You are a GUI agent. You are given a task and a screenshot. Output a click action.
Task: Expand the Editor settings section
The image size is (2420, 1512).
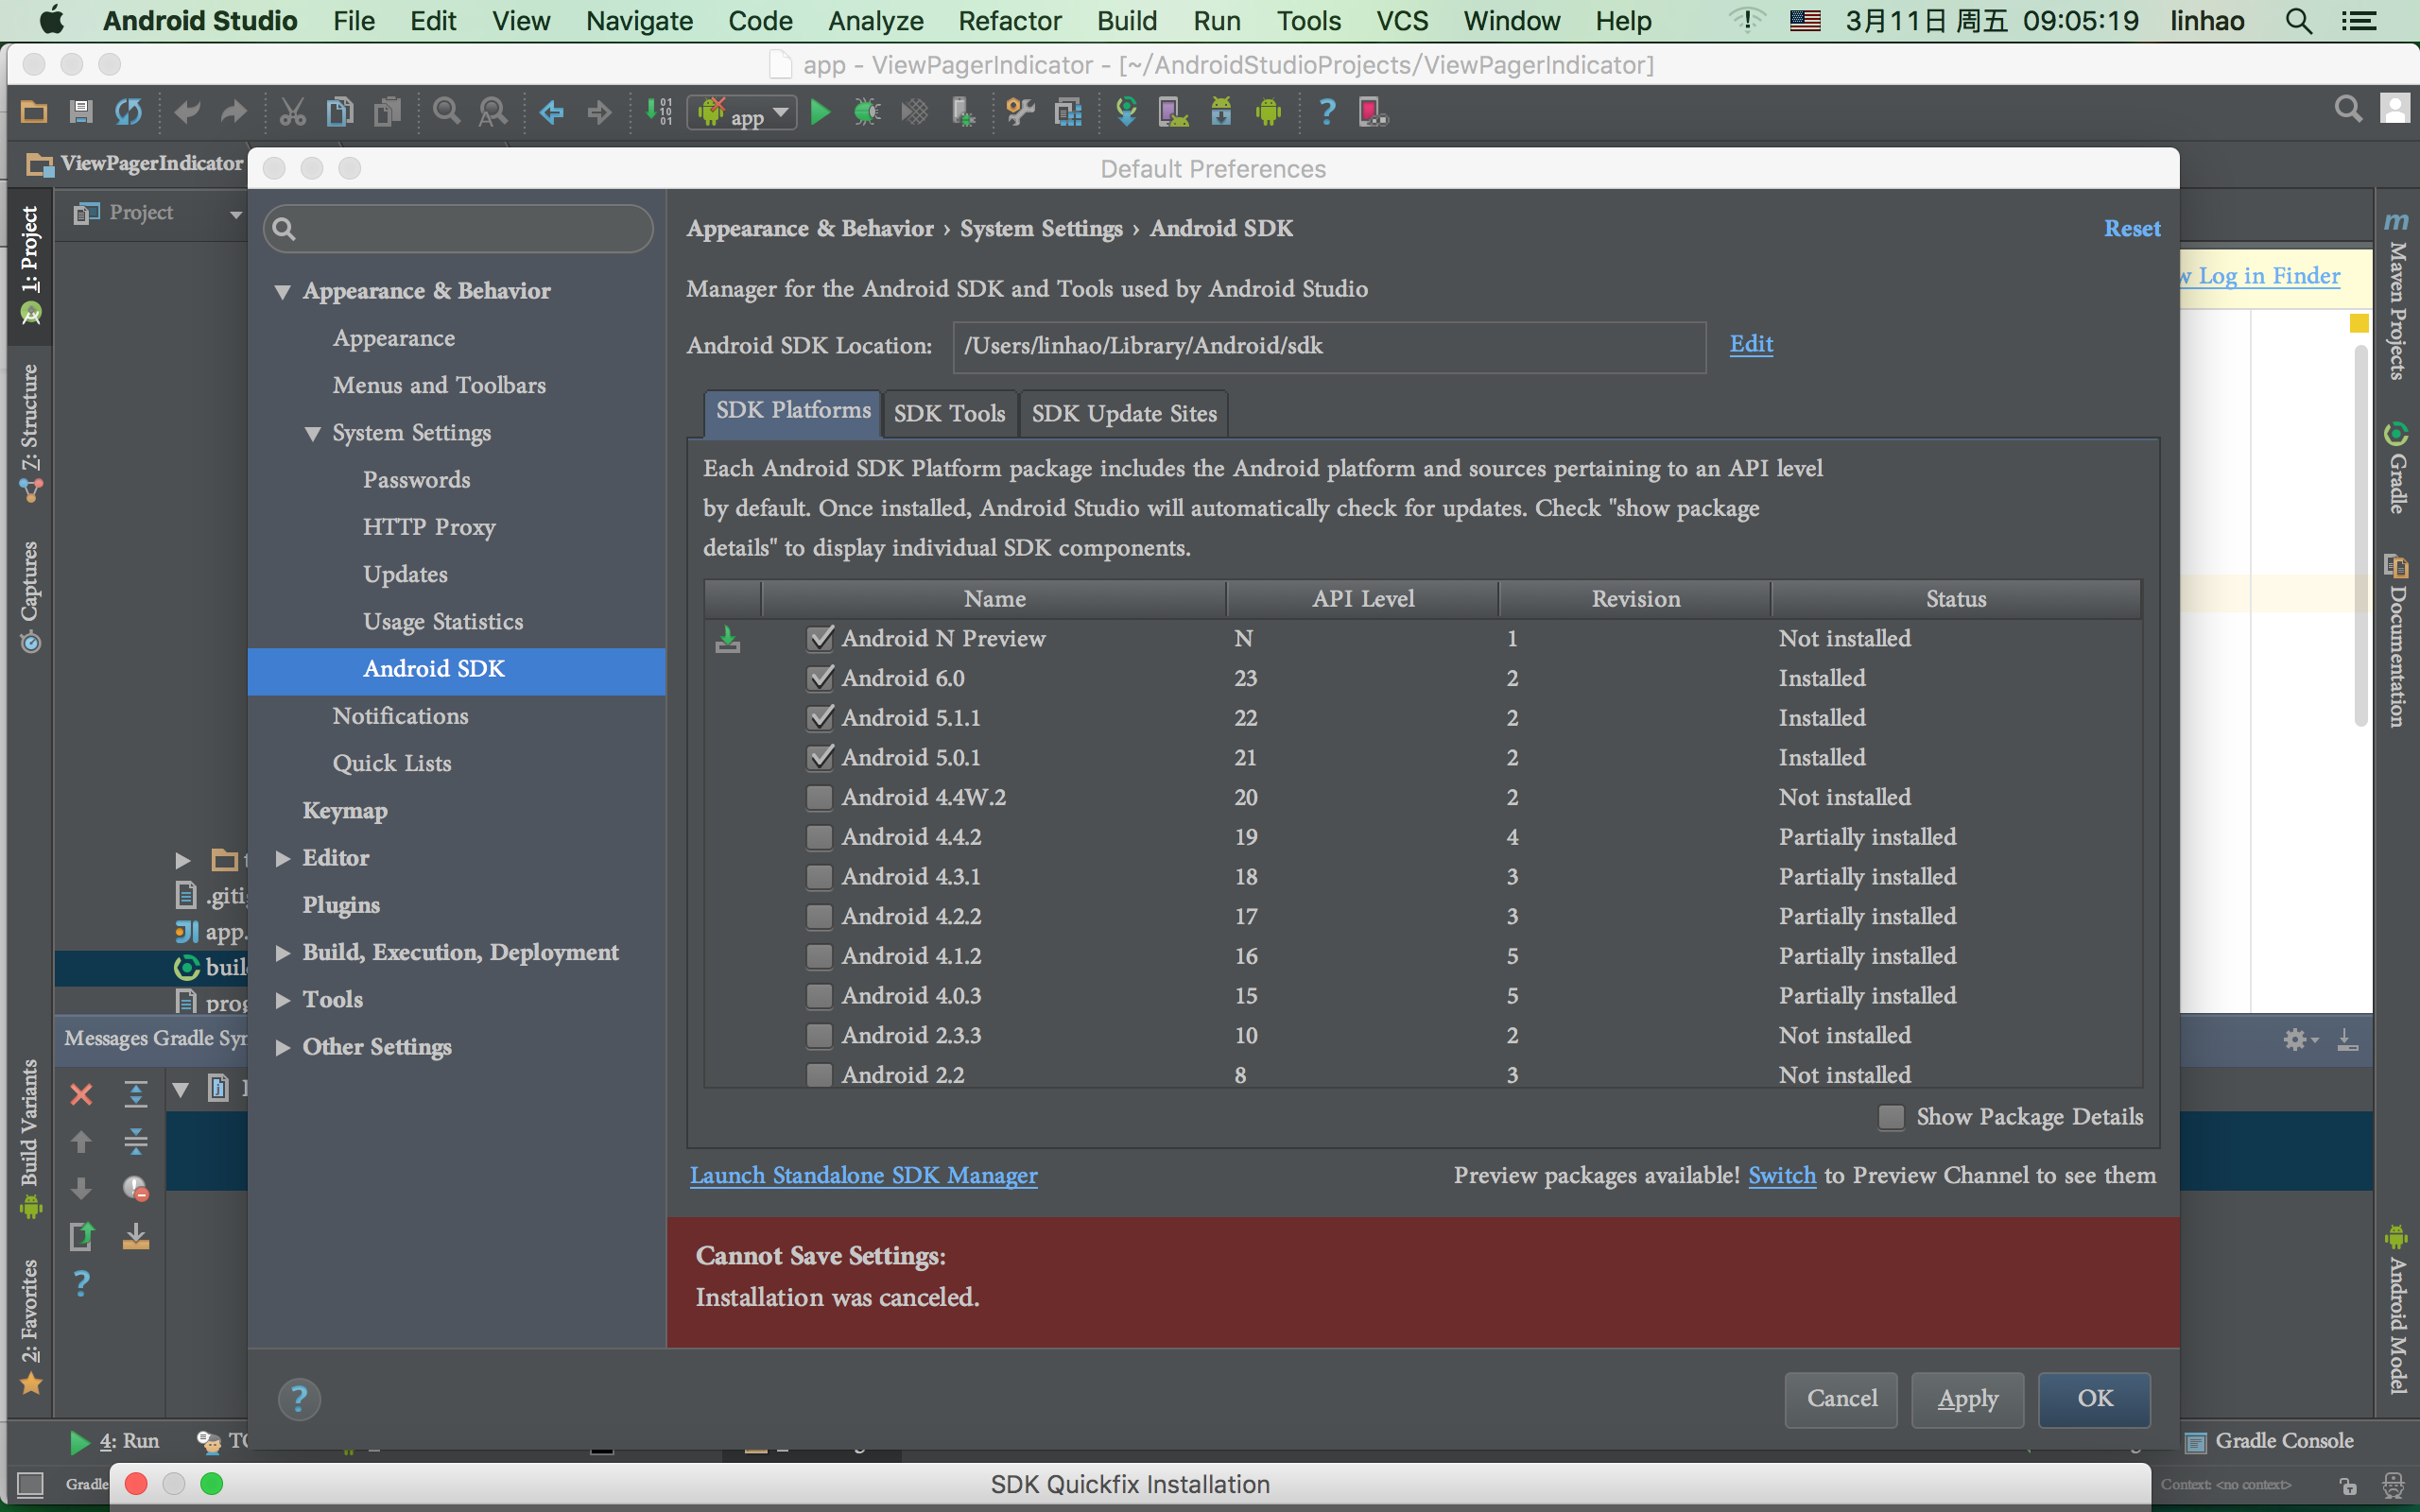coord(283,858)
